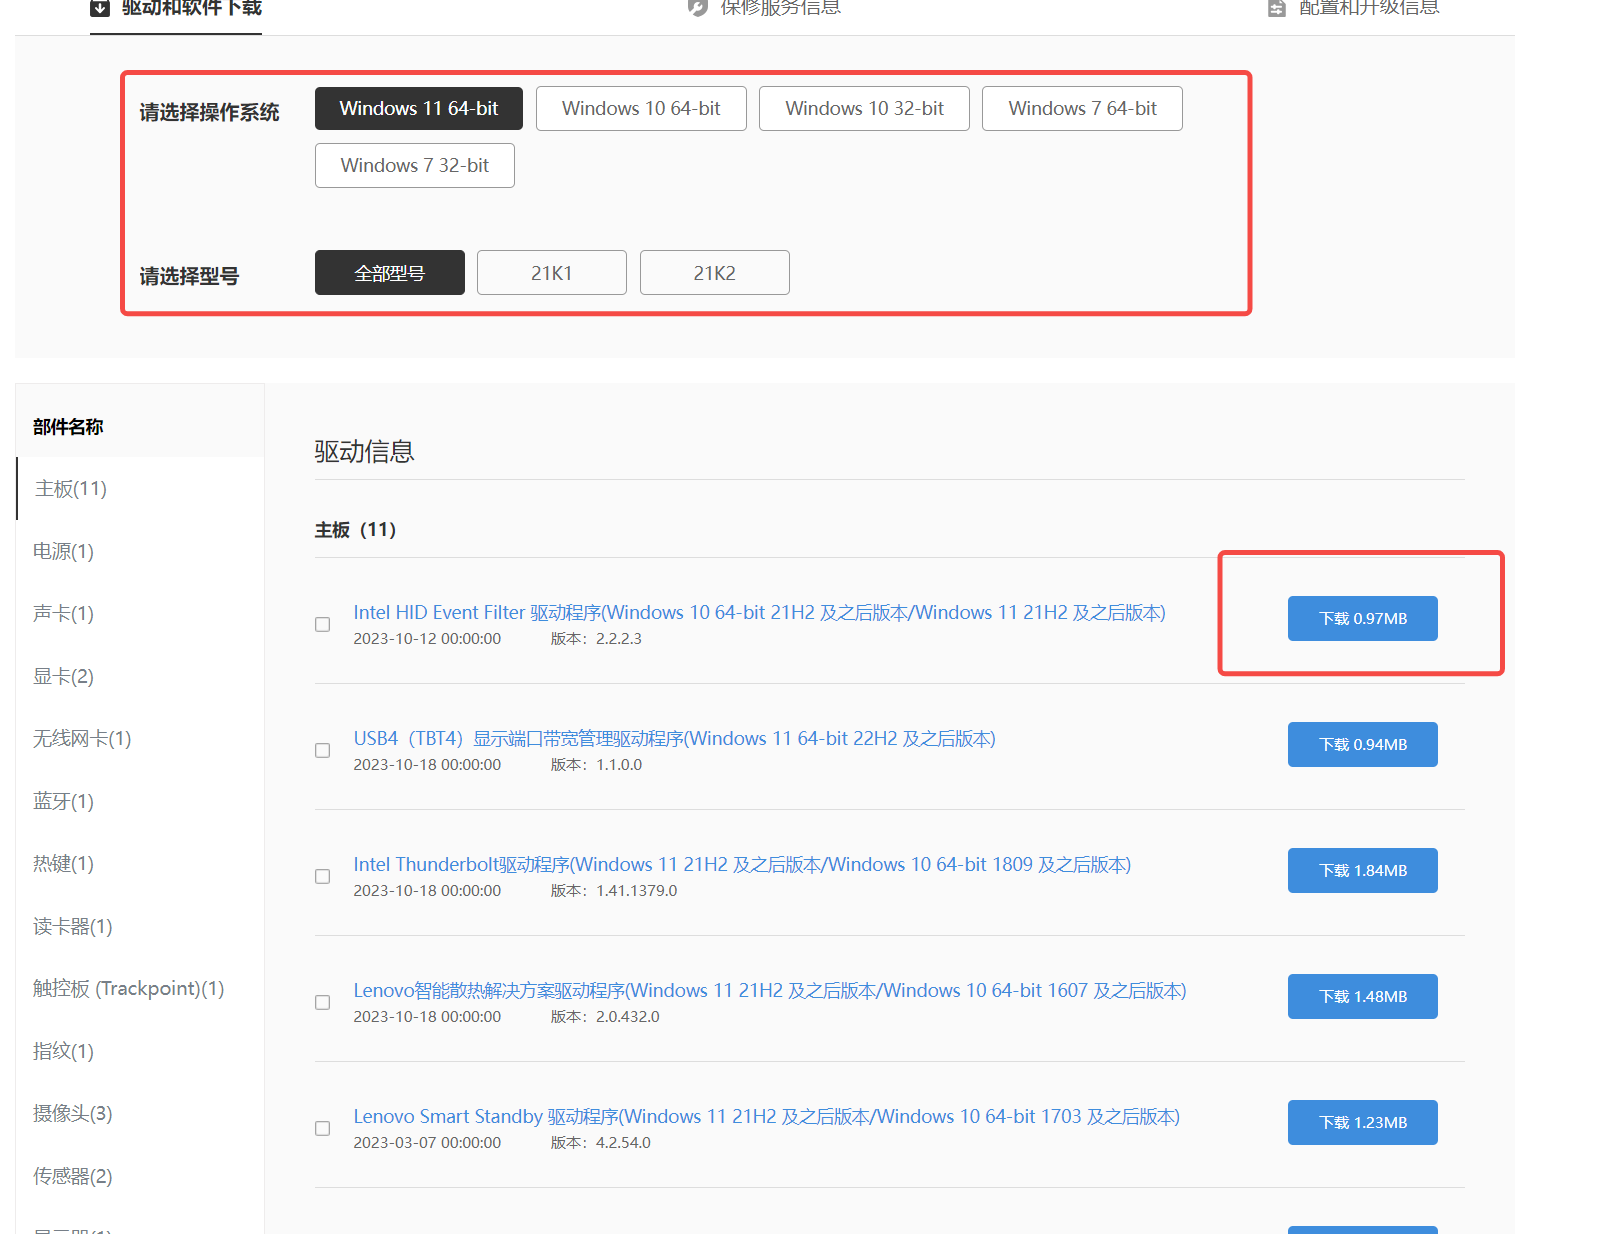Image resolution: width=1602 pixels, height=1234 pixels.
Task: Select the 21K2 model type
Action: pos(714,273)
